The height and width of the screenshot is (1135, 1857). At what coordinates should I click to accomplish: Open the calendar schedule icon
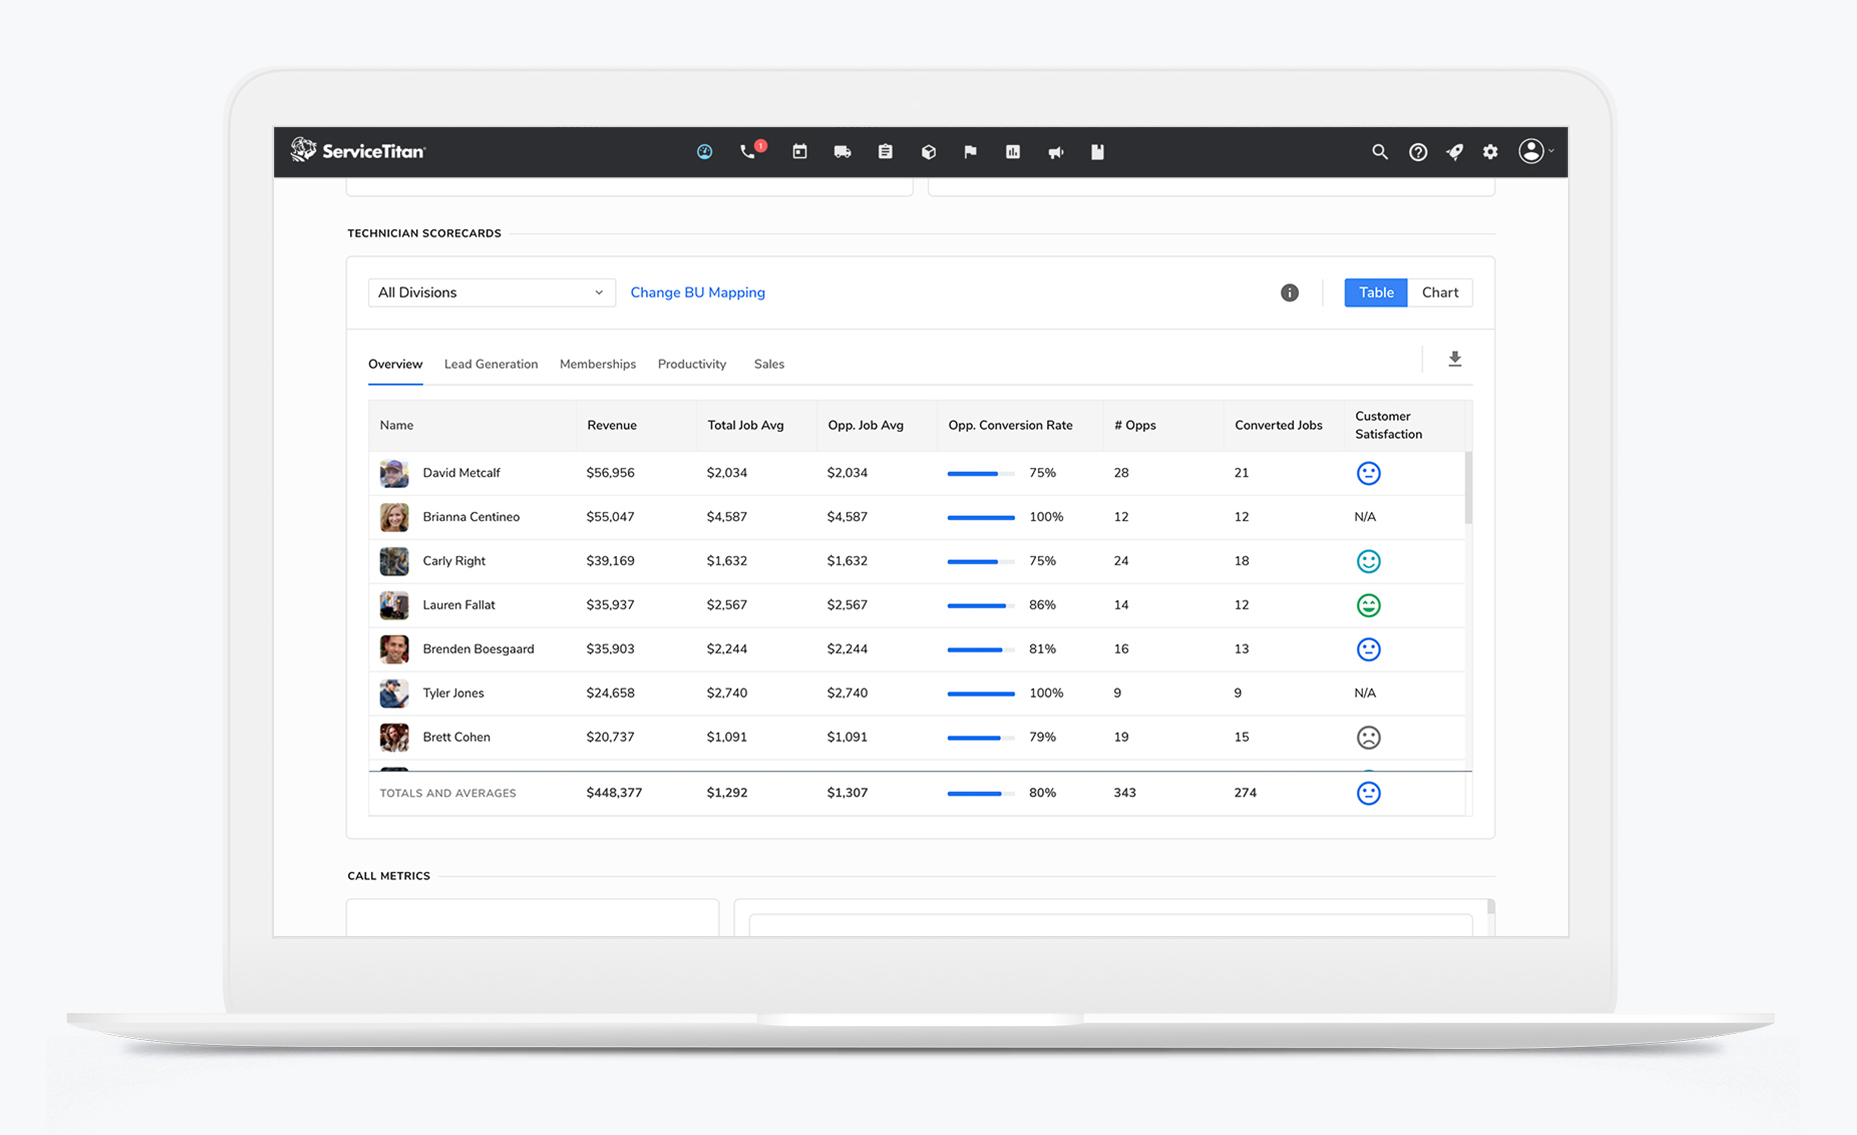pyautogui.click(x=799, y=151)
